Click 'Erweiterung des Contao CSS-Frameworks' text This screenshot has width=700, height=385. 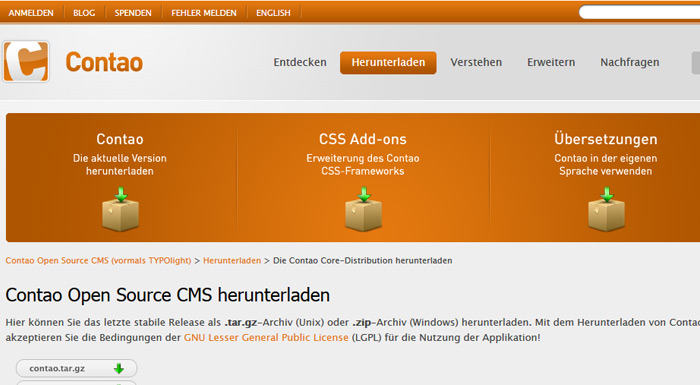(x=362, y=164)
